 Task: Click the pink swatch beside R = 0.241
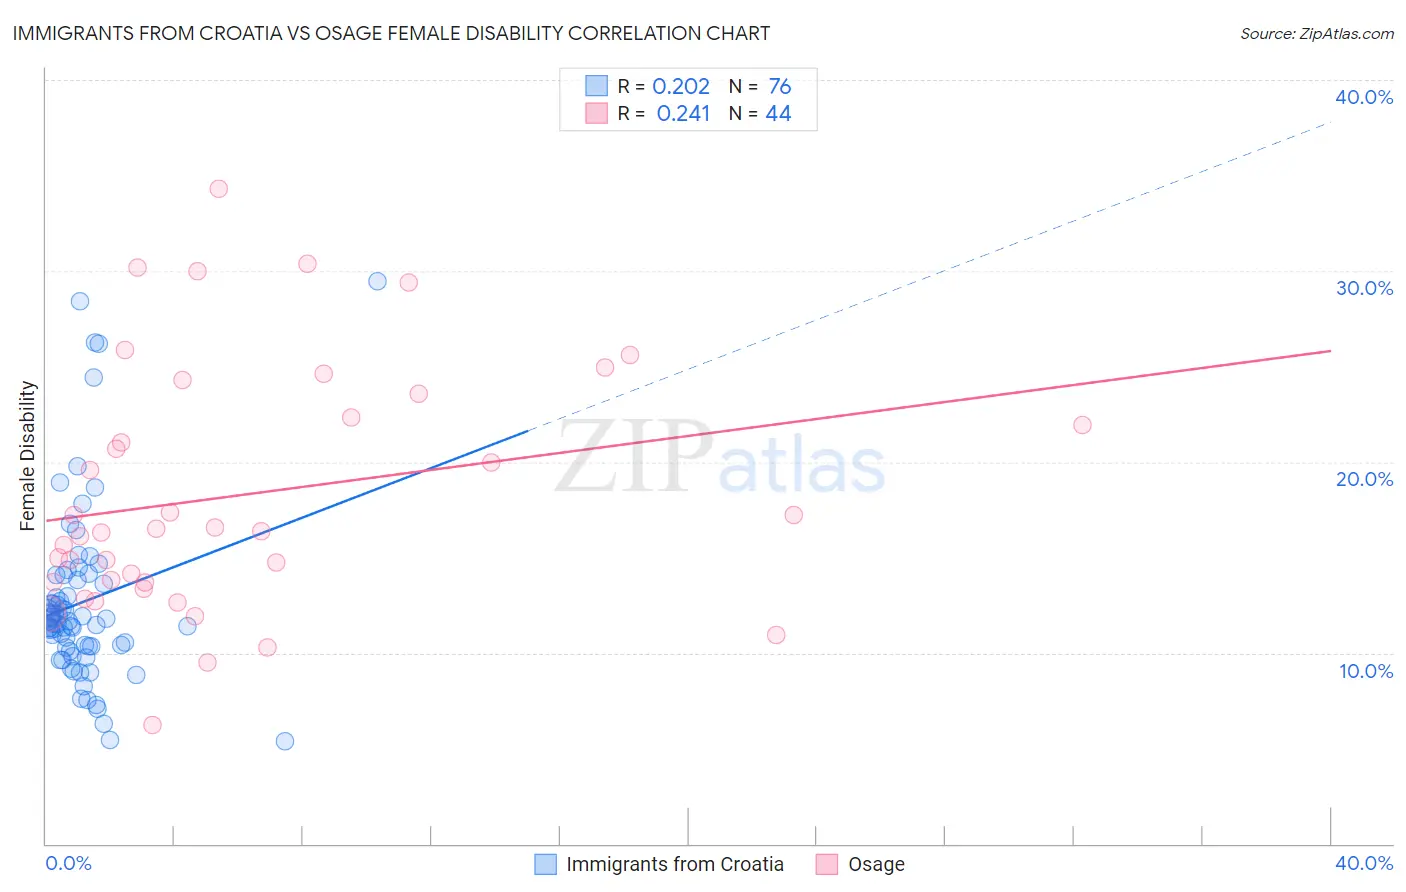tap(597, 113)
